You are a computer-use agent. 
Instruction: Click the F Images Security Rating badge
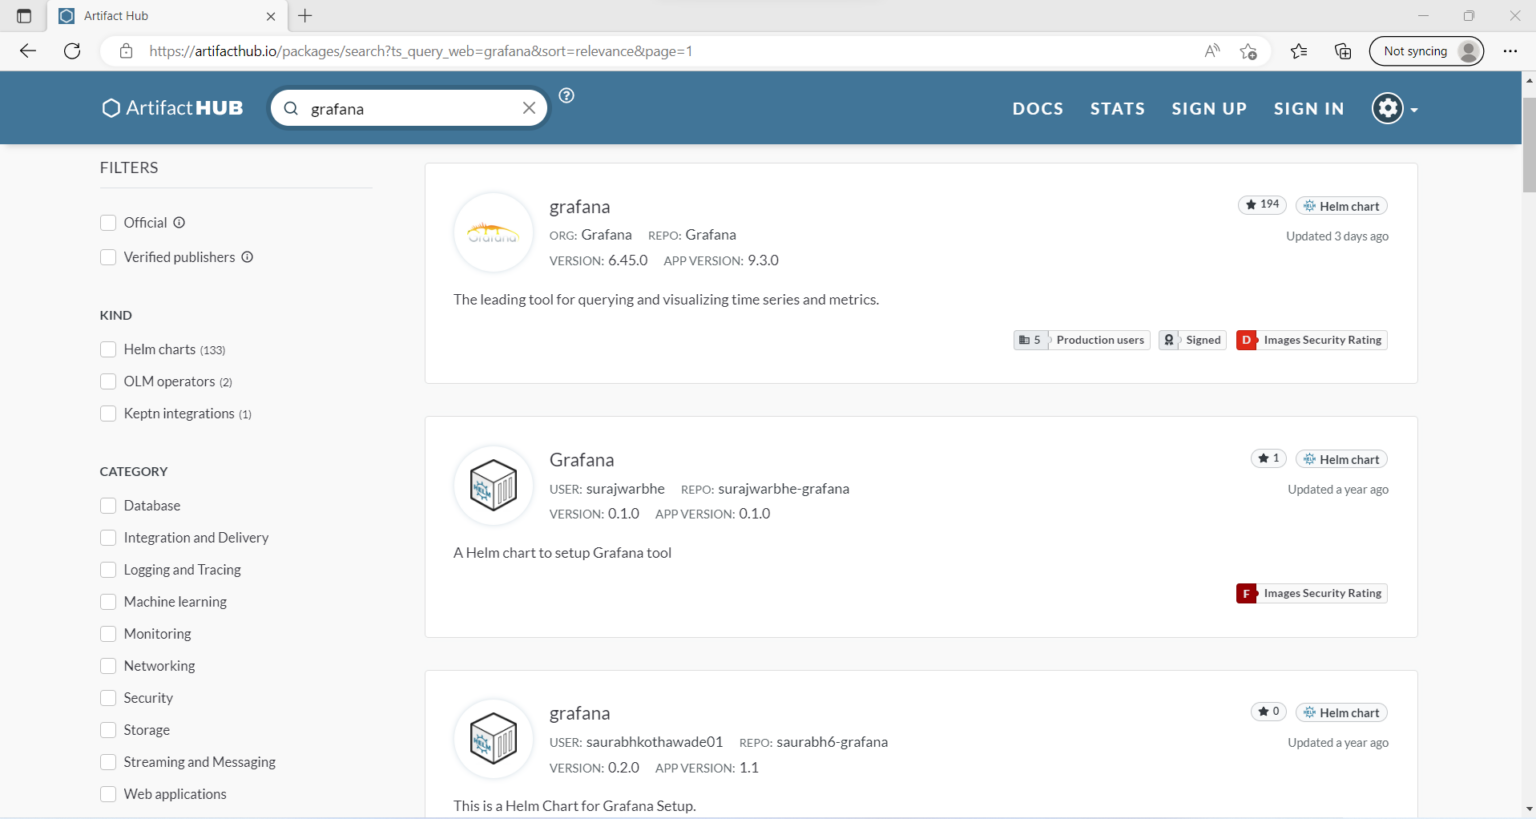click(1310, 592)
